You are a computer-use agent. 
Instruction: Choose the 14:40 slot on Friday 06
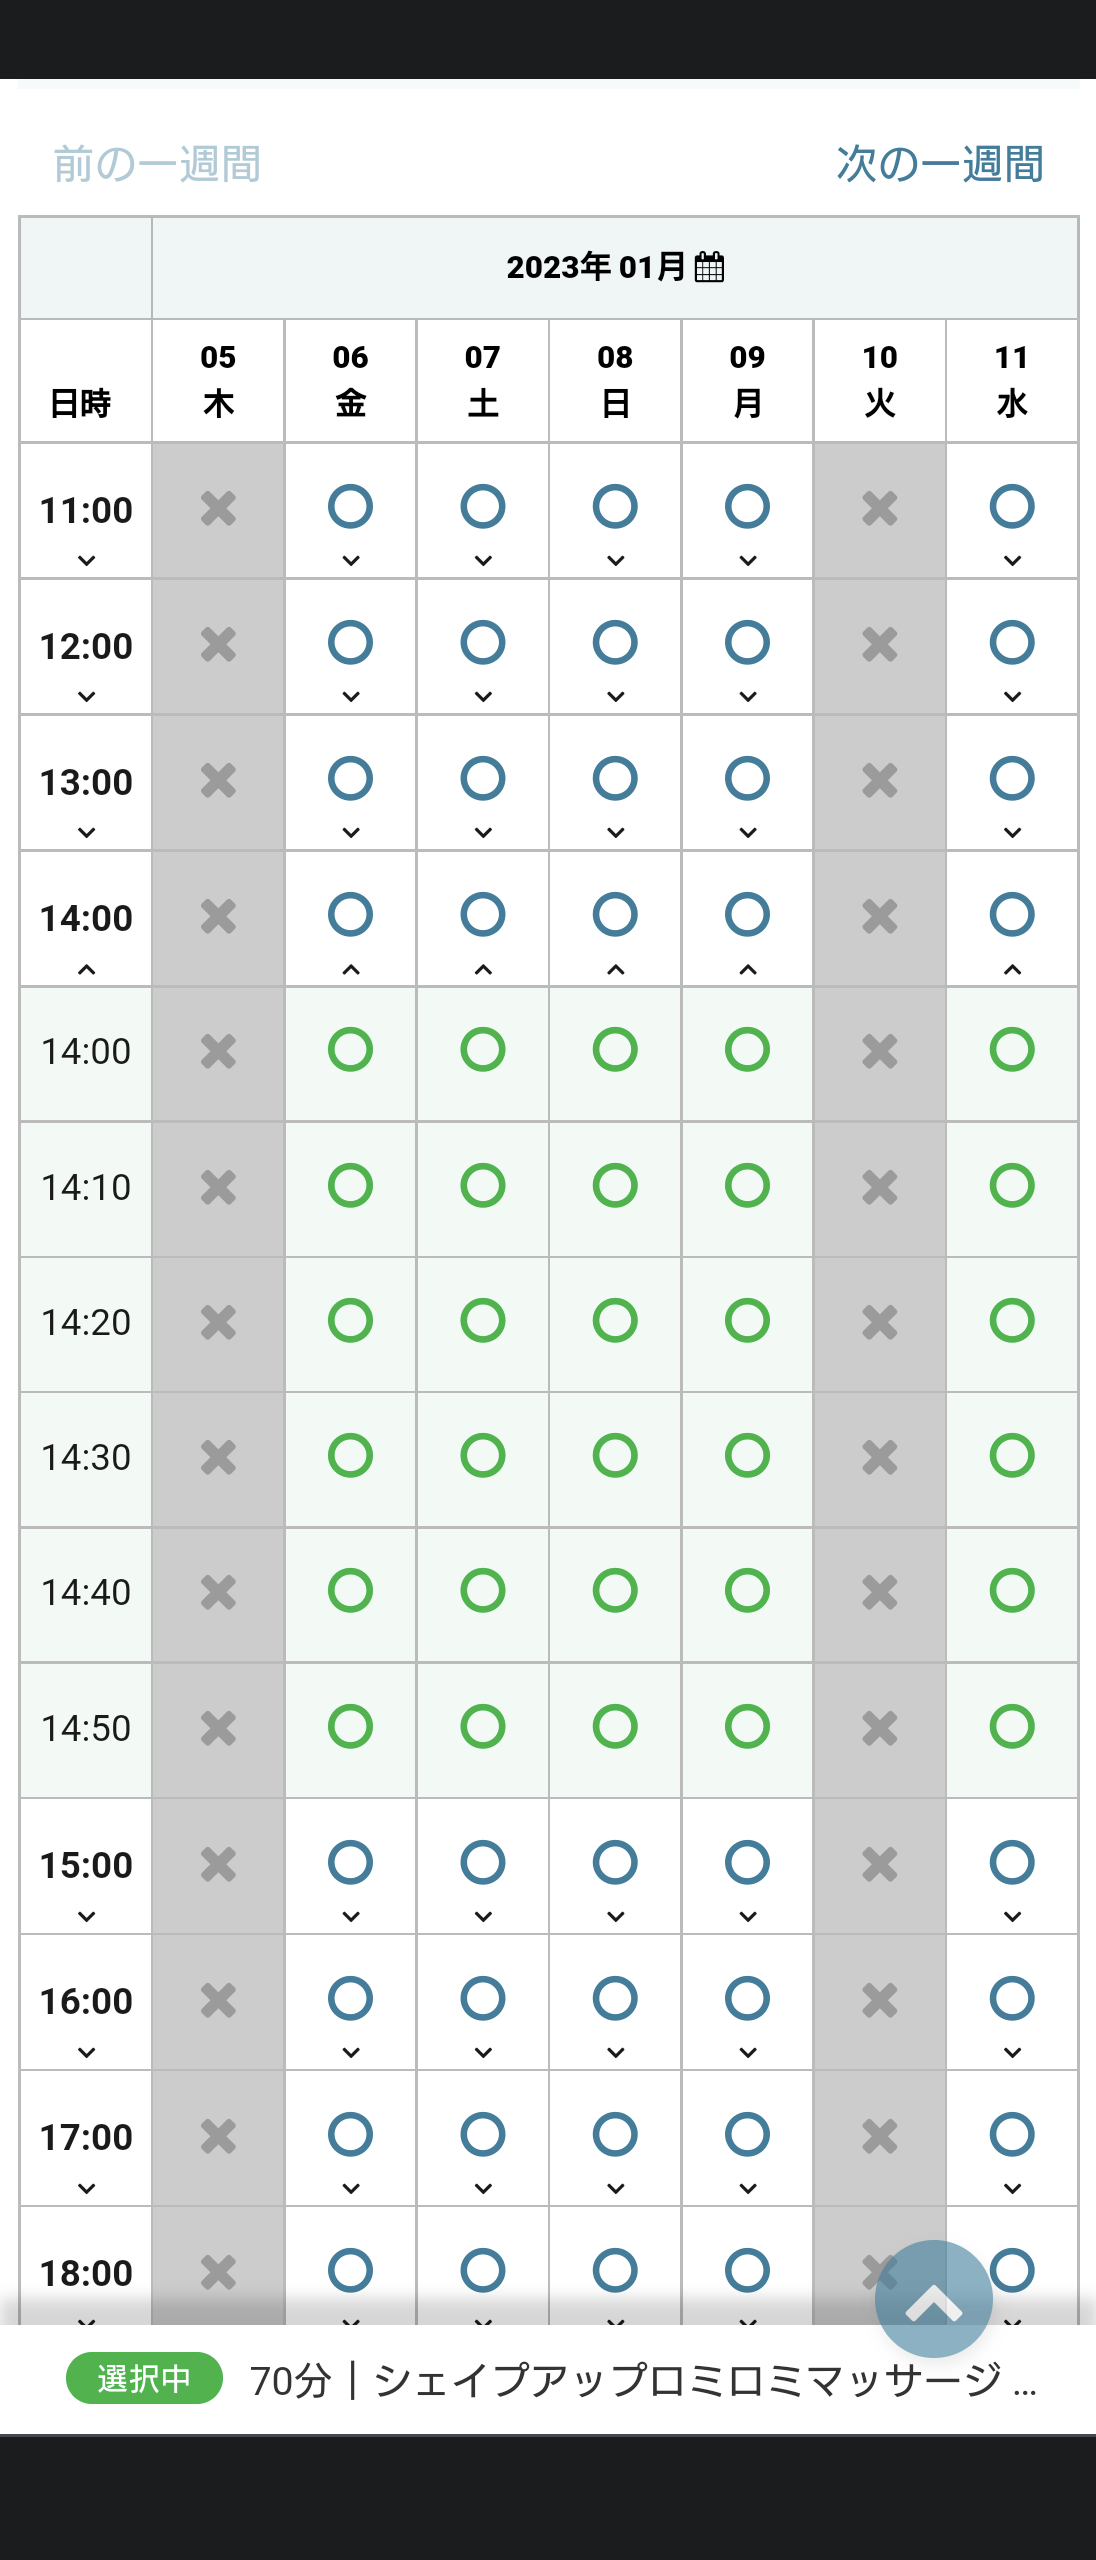tap(350, 1591)
